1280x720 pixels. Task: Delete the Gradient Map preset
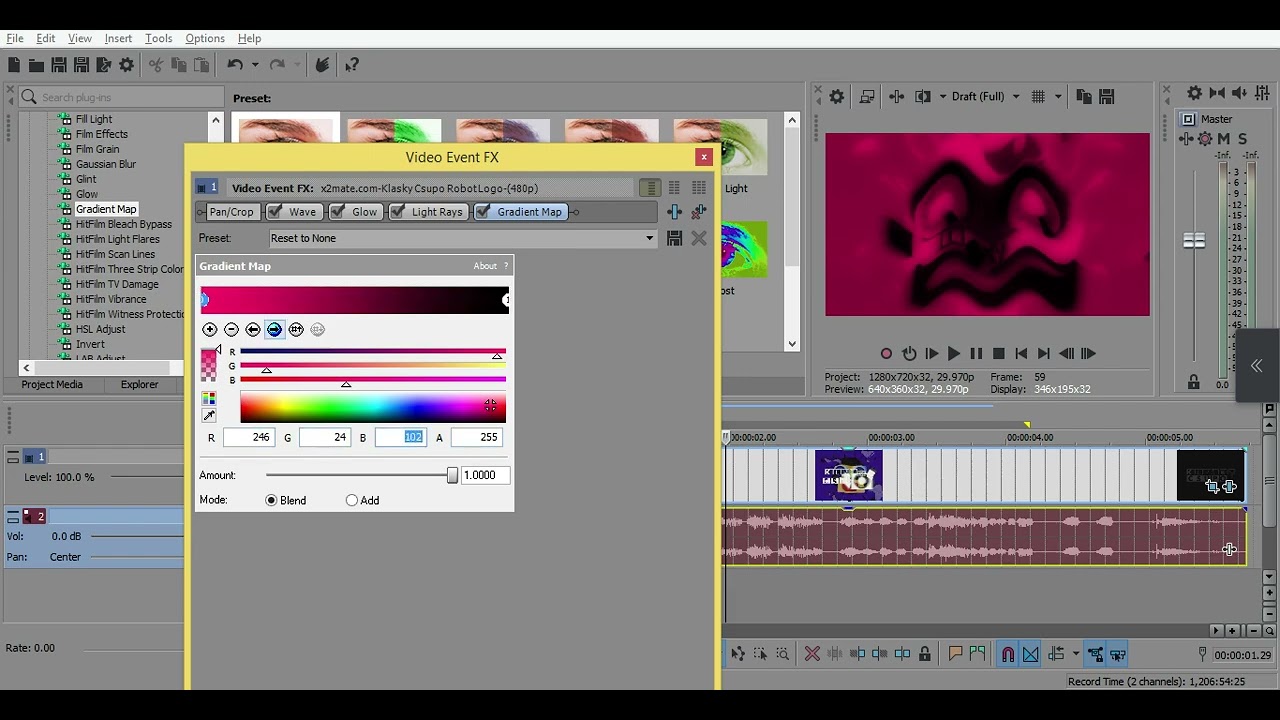click(698, 238)
